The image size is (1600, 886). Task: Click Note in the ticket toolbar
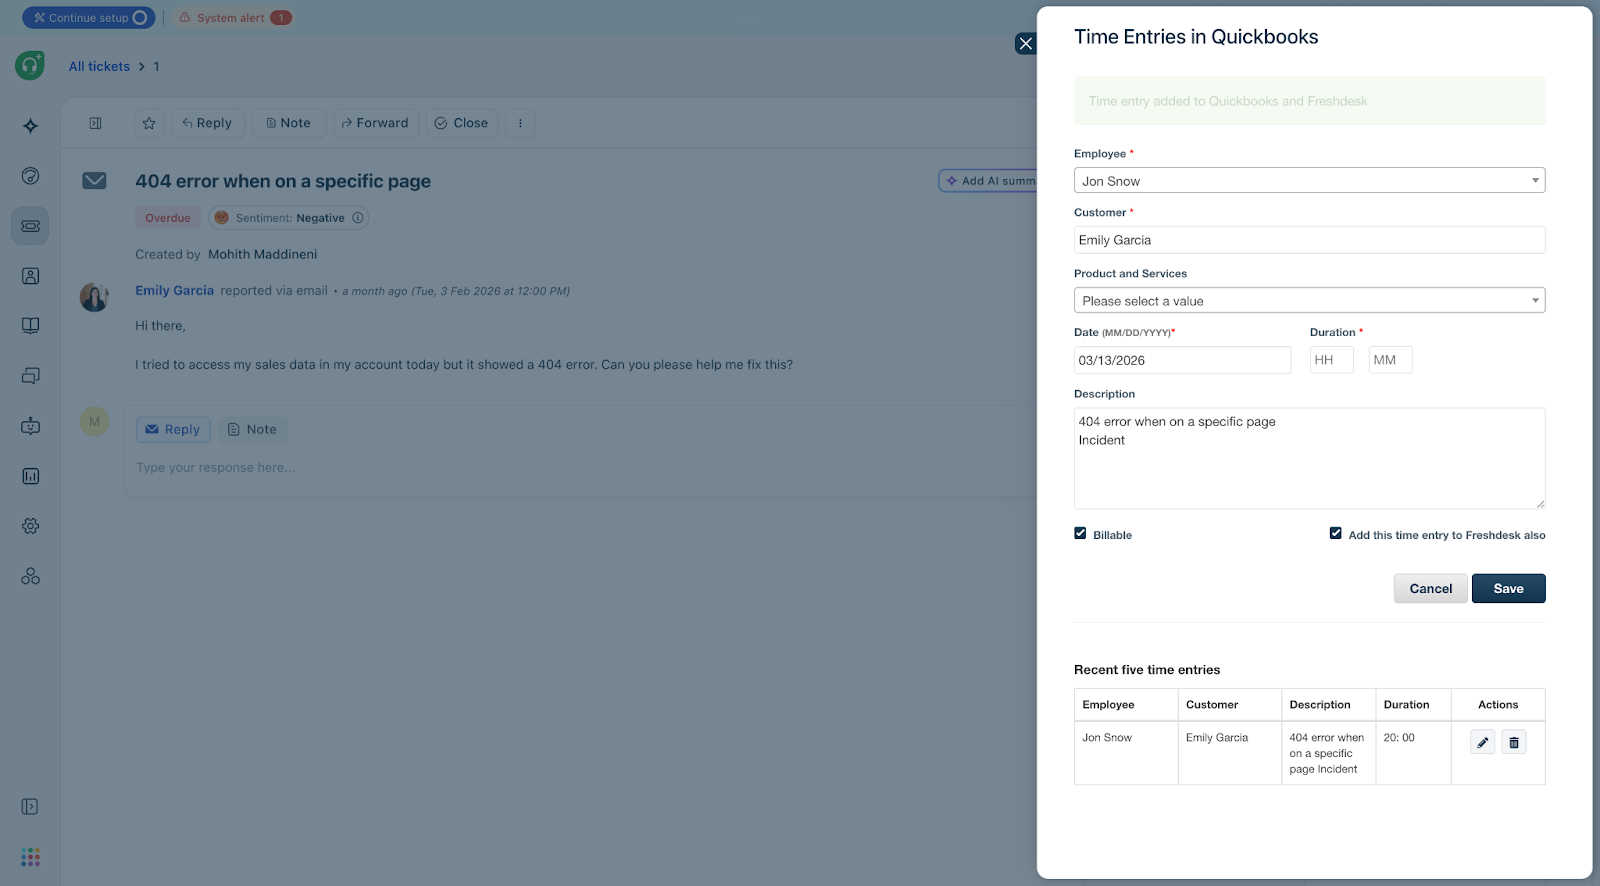tap(289, 123)
